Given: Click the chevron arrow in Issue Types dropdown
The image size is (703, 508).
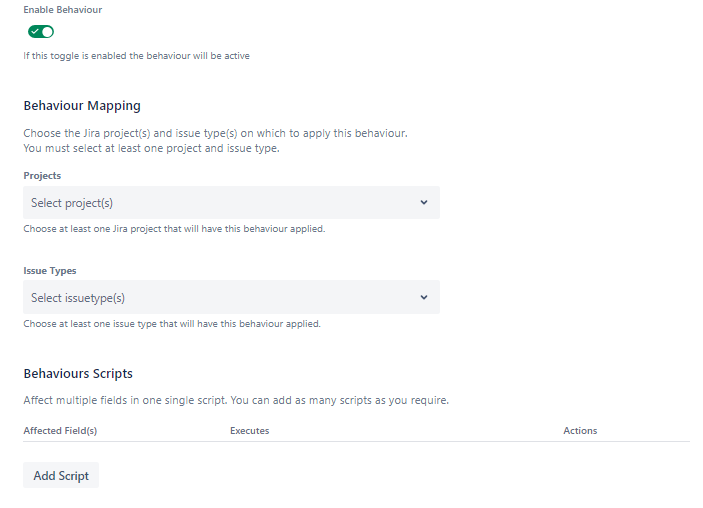Looking at the screenshot, I should pyautogui.click(x=424, y=298).
